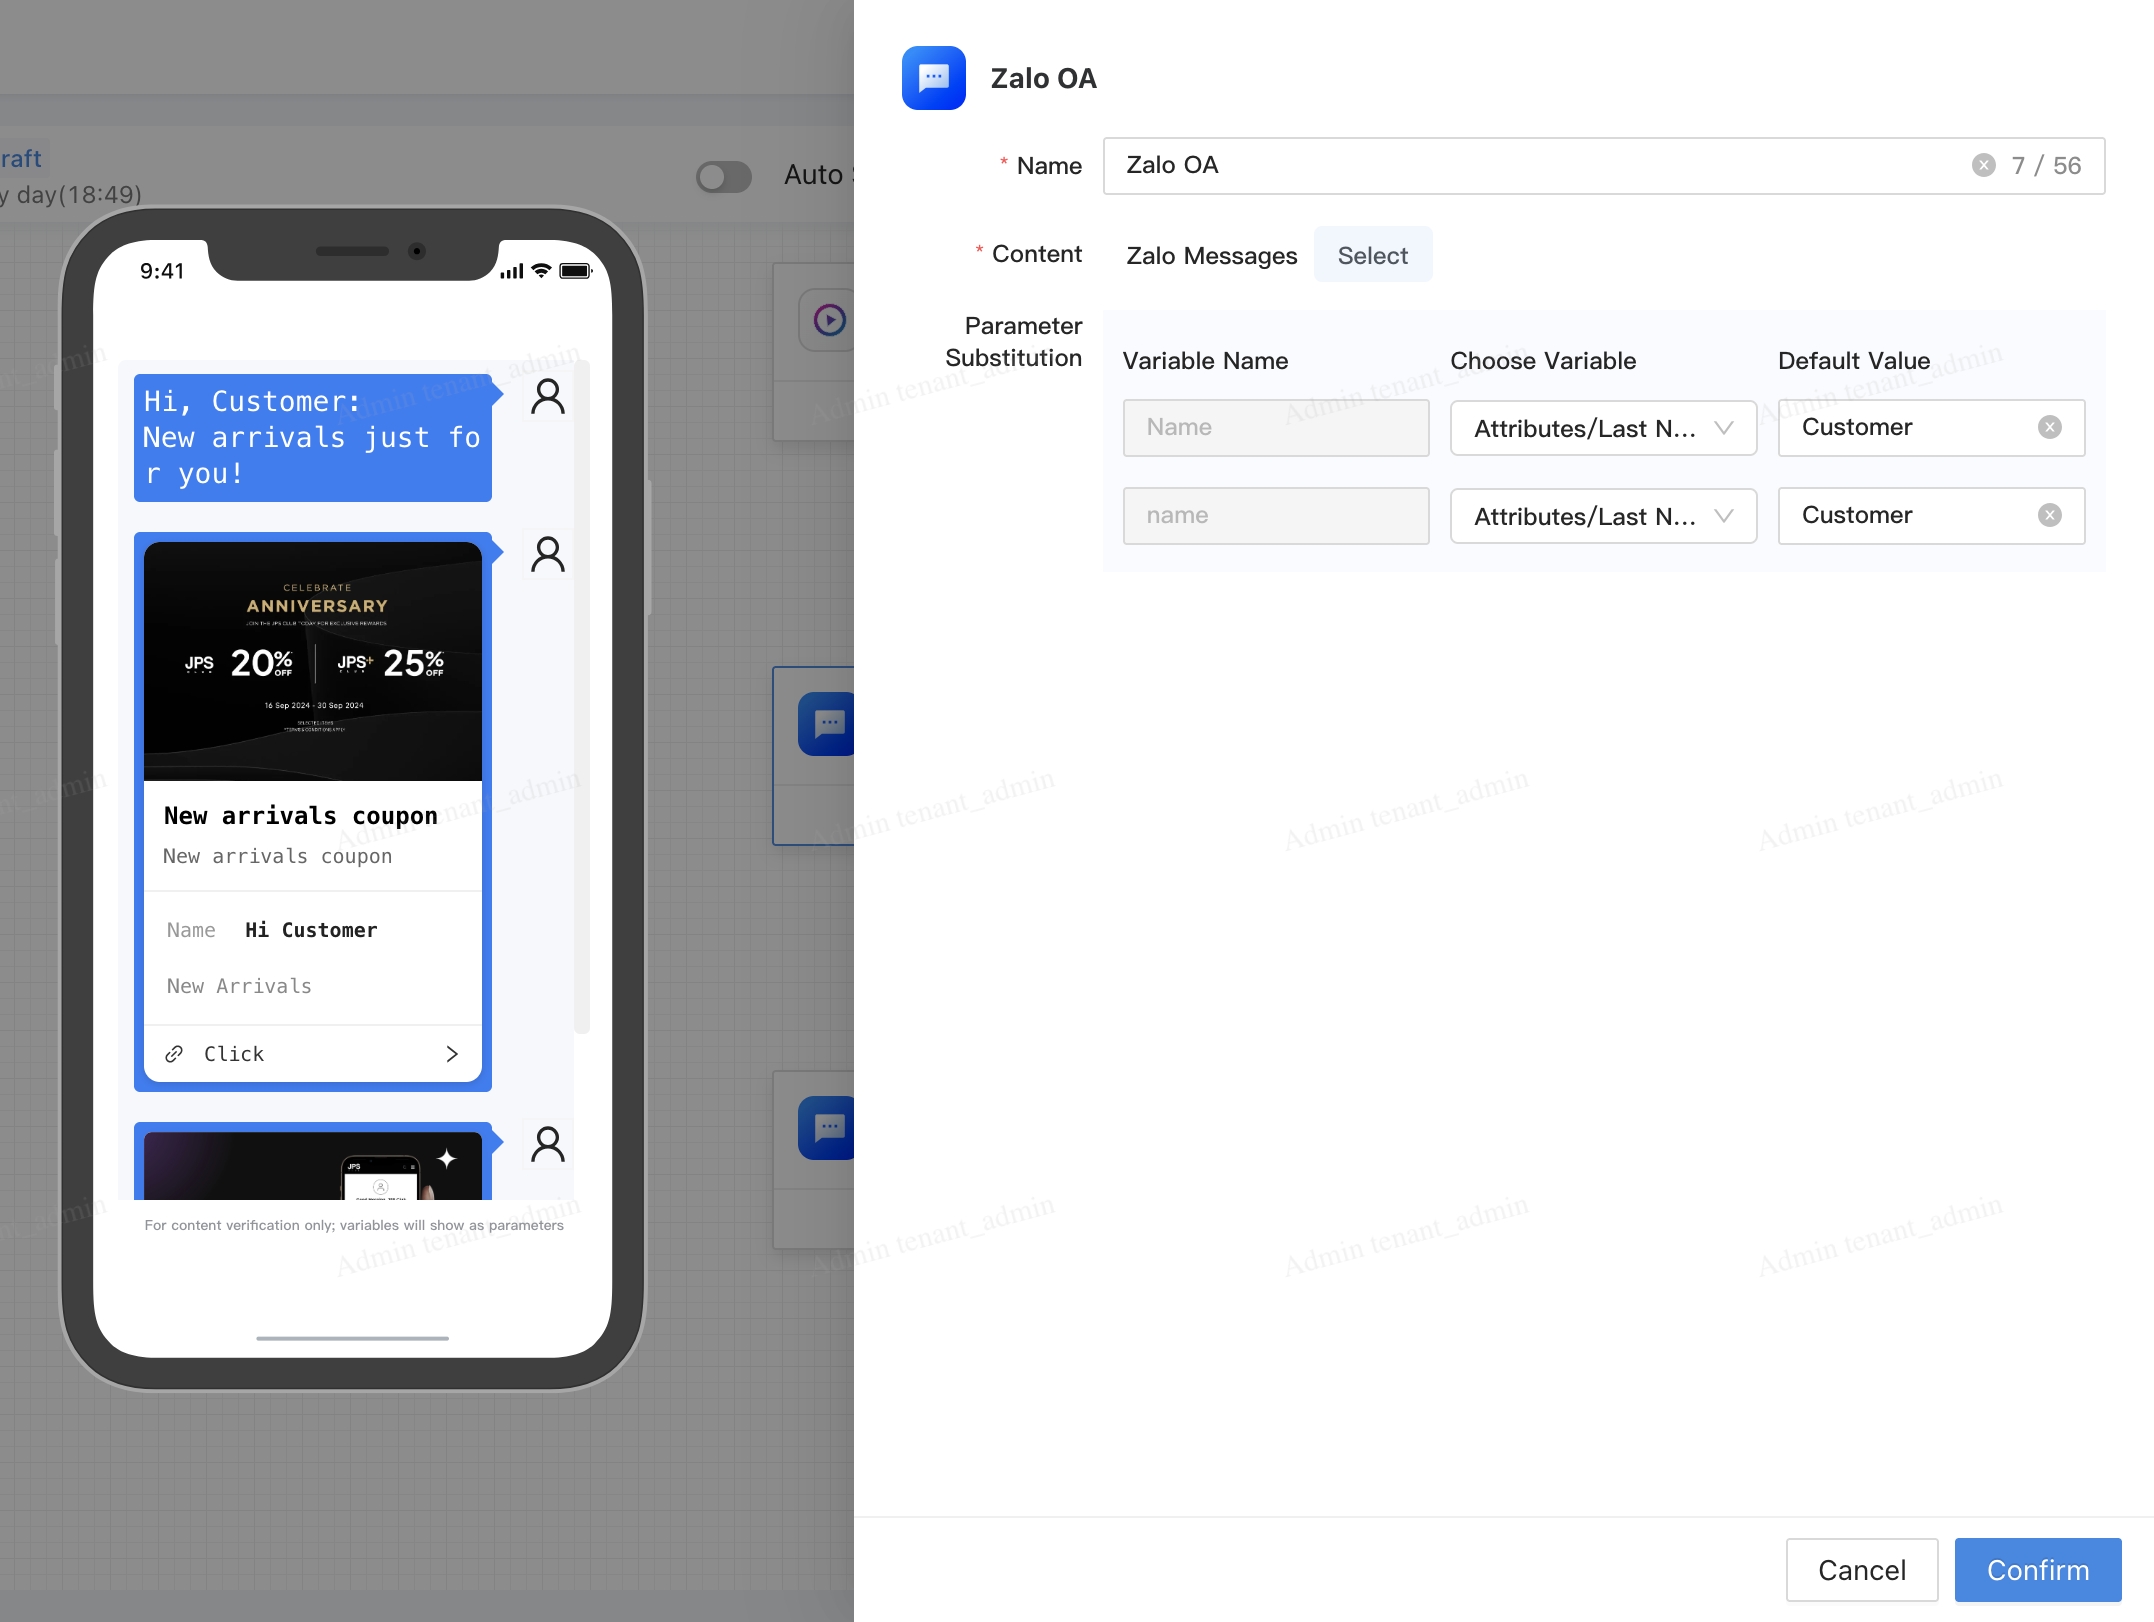Click the coupon card's user avatar icon
The width and height of the screenshot is (2154, 1622).
click(547, 554)
